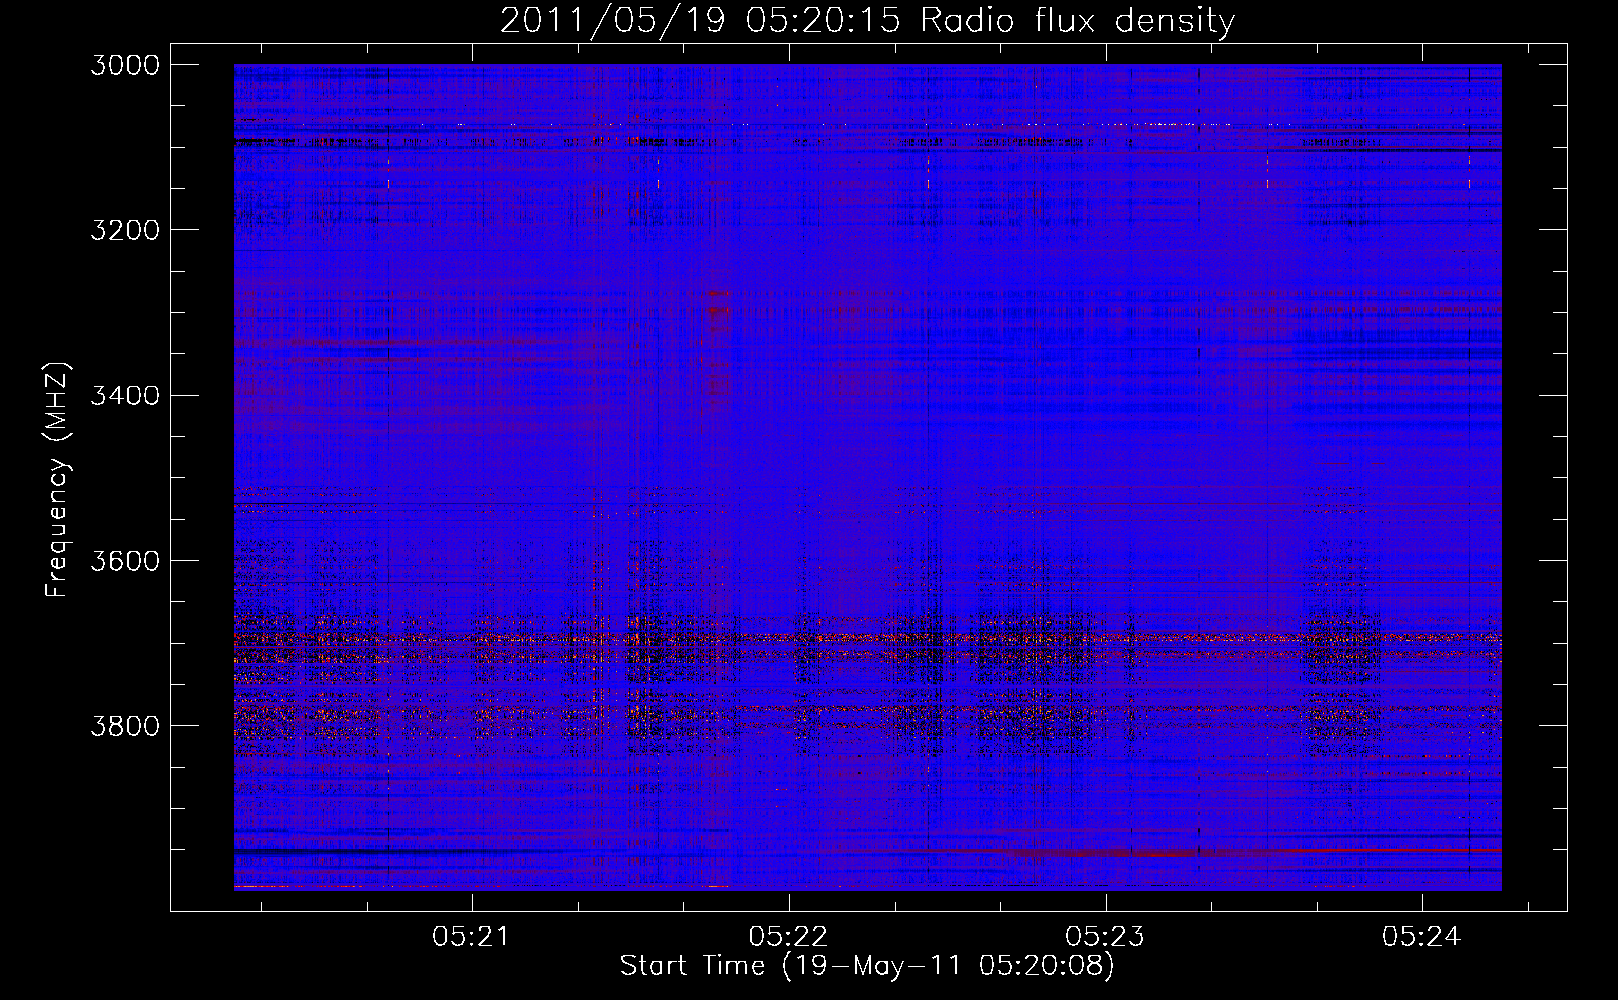Screen dimensions: 1618x1000
Task: Click the 05:24 time axis label
Action: tap(1422, 937)
